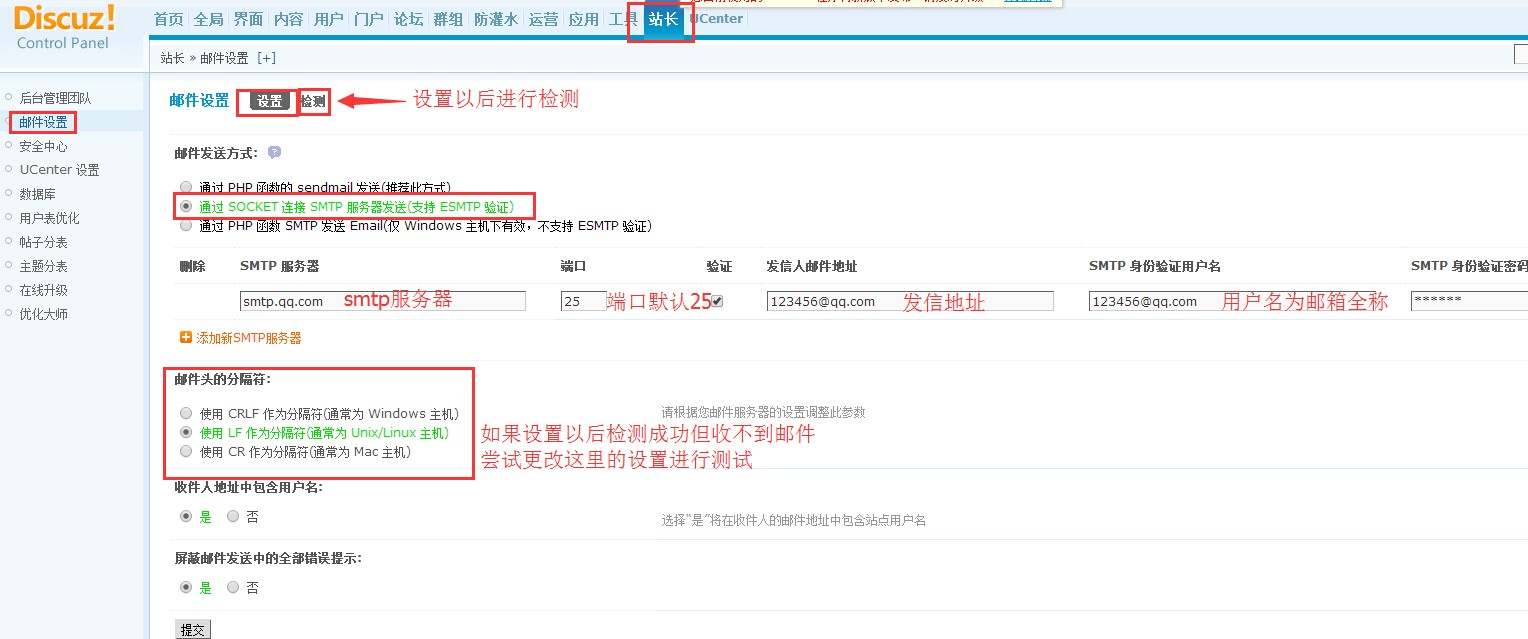This screenshot has width=1528, height=639.
Task: Open UCenter in the top navigation
Action: coord(719,19)
